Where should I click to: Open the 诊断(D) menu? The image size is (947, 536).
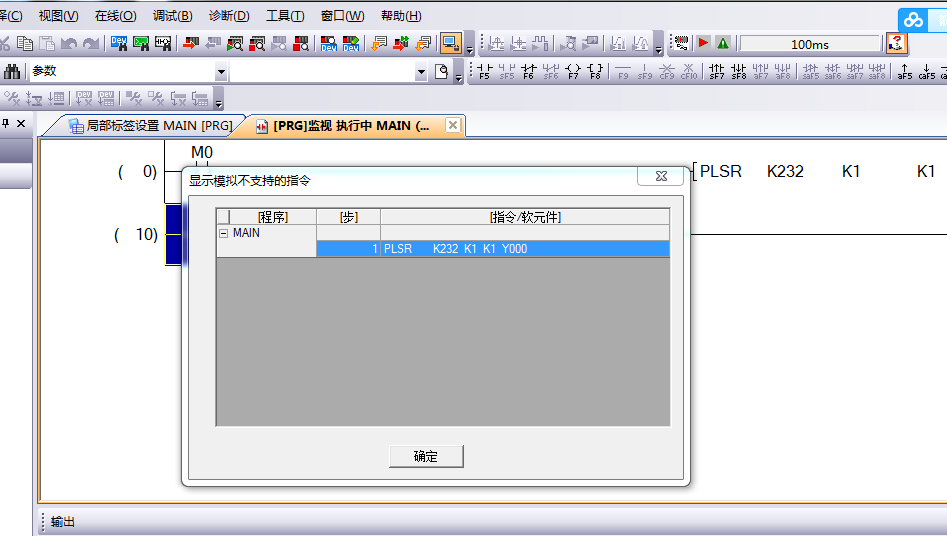click(x=229, y=16)
